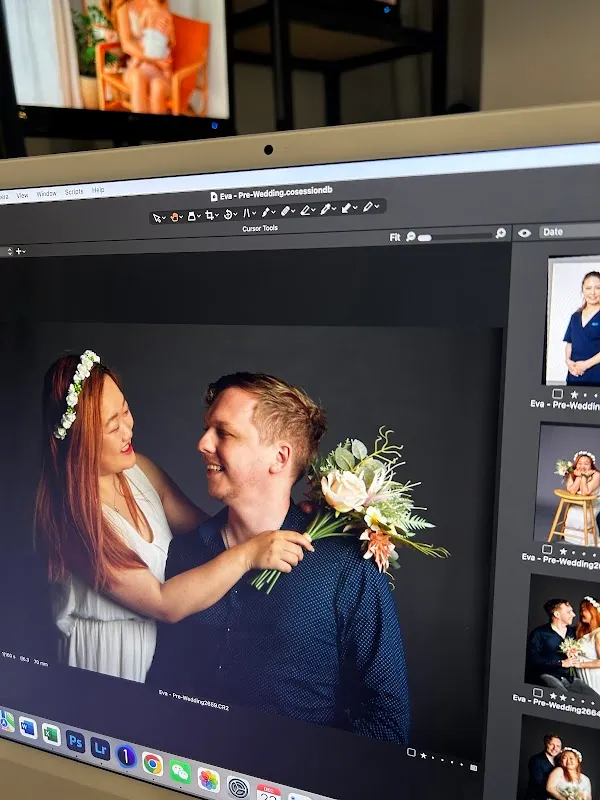The width and height of the screenshot is (600, 800).
Task: Launch Photoshop from the dock
Action: tap(76, 741)
